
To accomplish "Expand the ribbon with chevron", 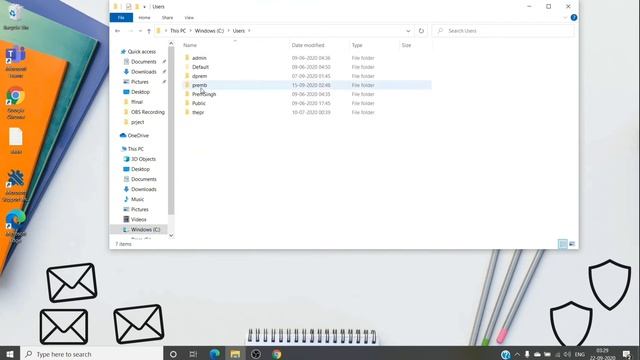I will (x=565, y=18).
